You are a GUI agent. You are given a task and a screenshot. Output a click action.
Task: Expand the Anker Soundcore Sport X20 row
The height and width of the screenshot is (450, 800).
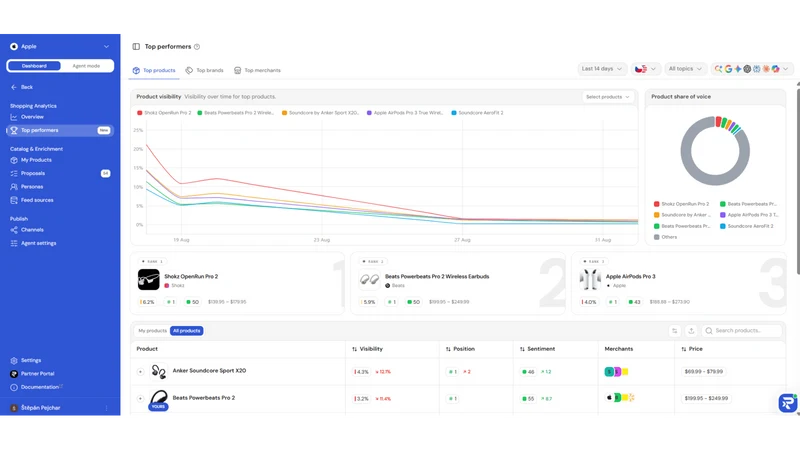[x=140, y=372]
